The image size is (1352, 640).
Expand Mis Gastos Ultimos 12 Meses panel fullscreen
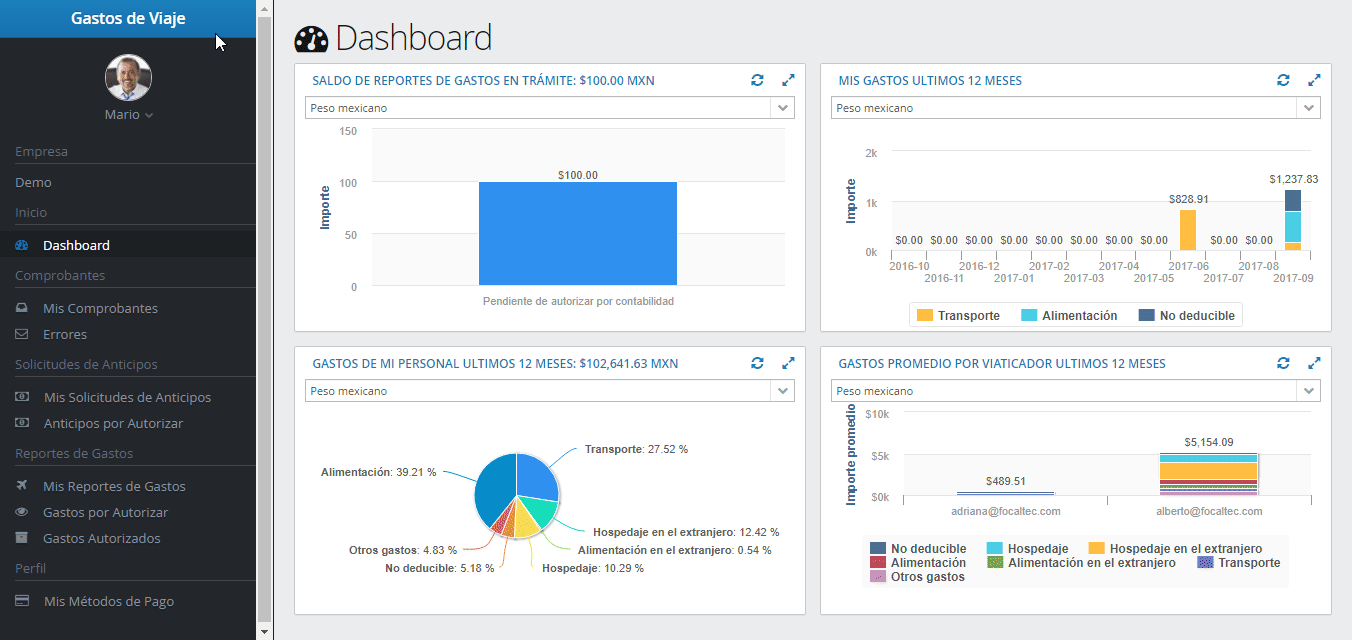click(1314, 80)
